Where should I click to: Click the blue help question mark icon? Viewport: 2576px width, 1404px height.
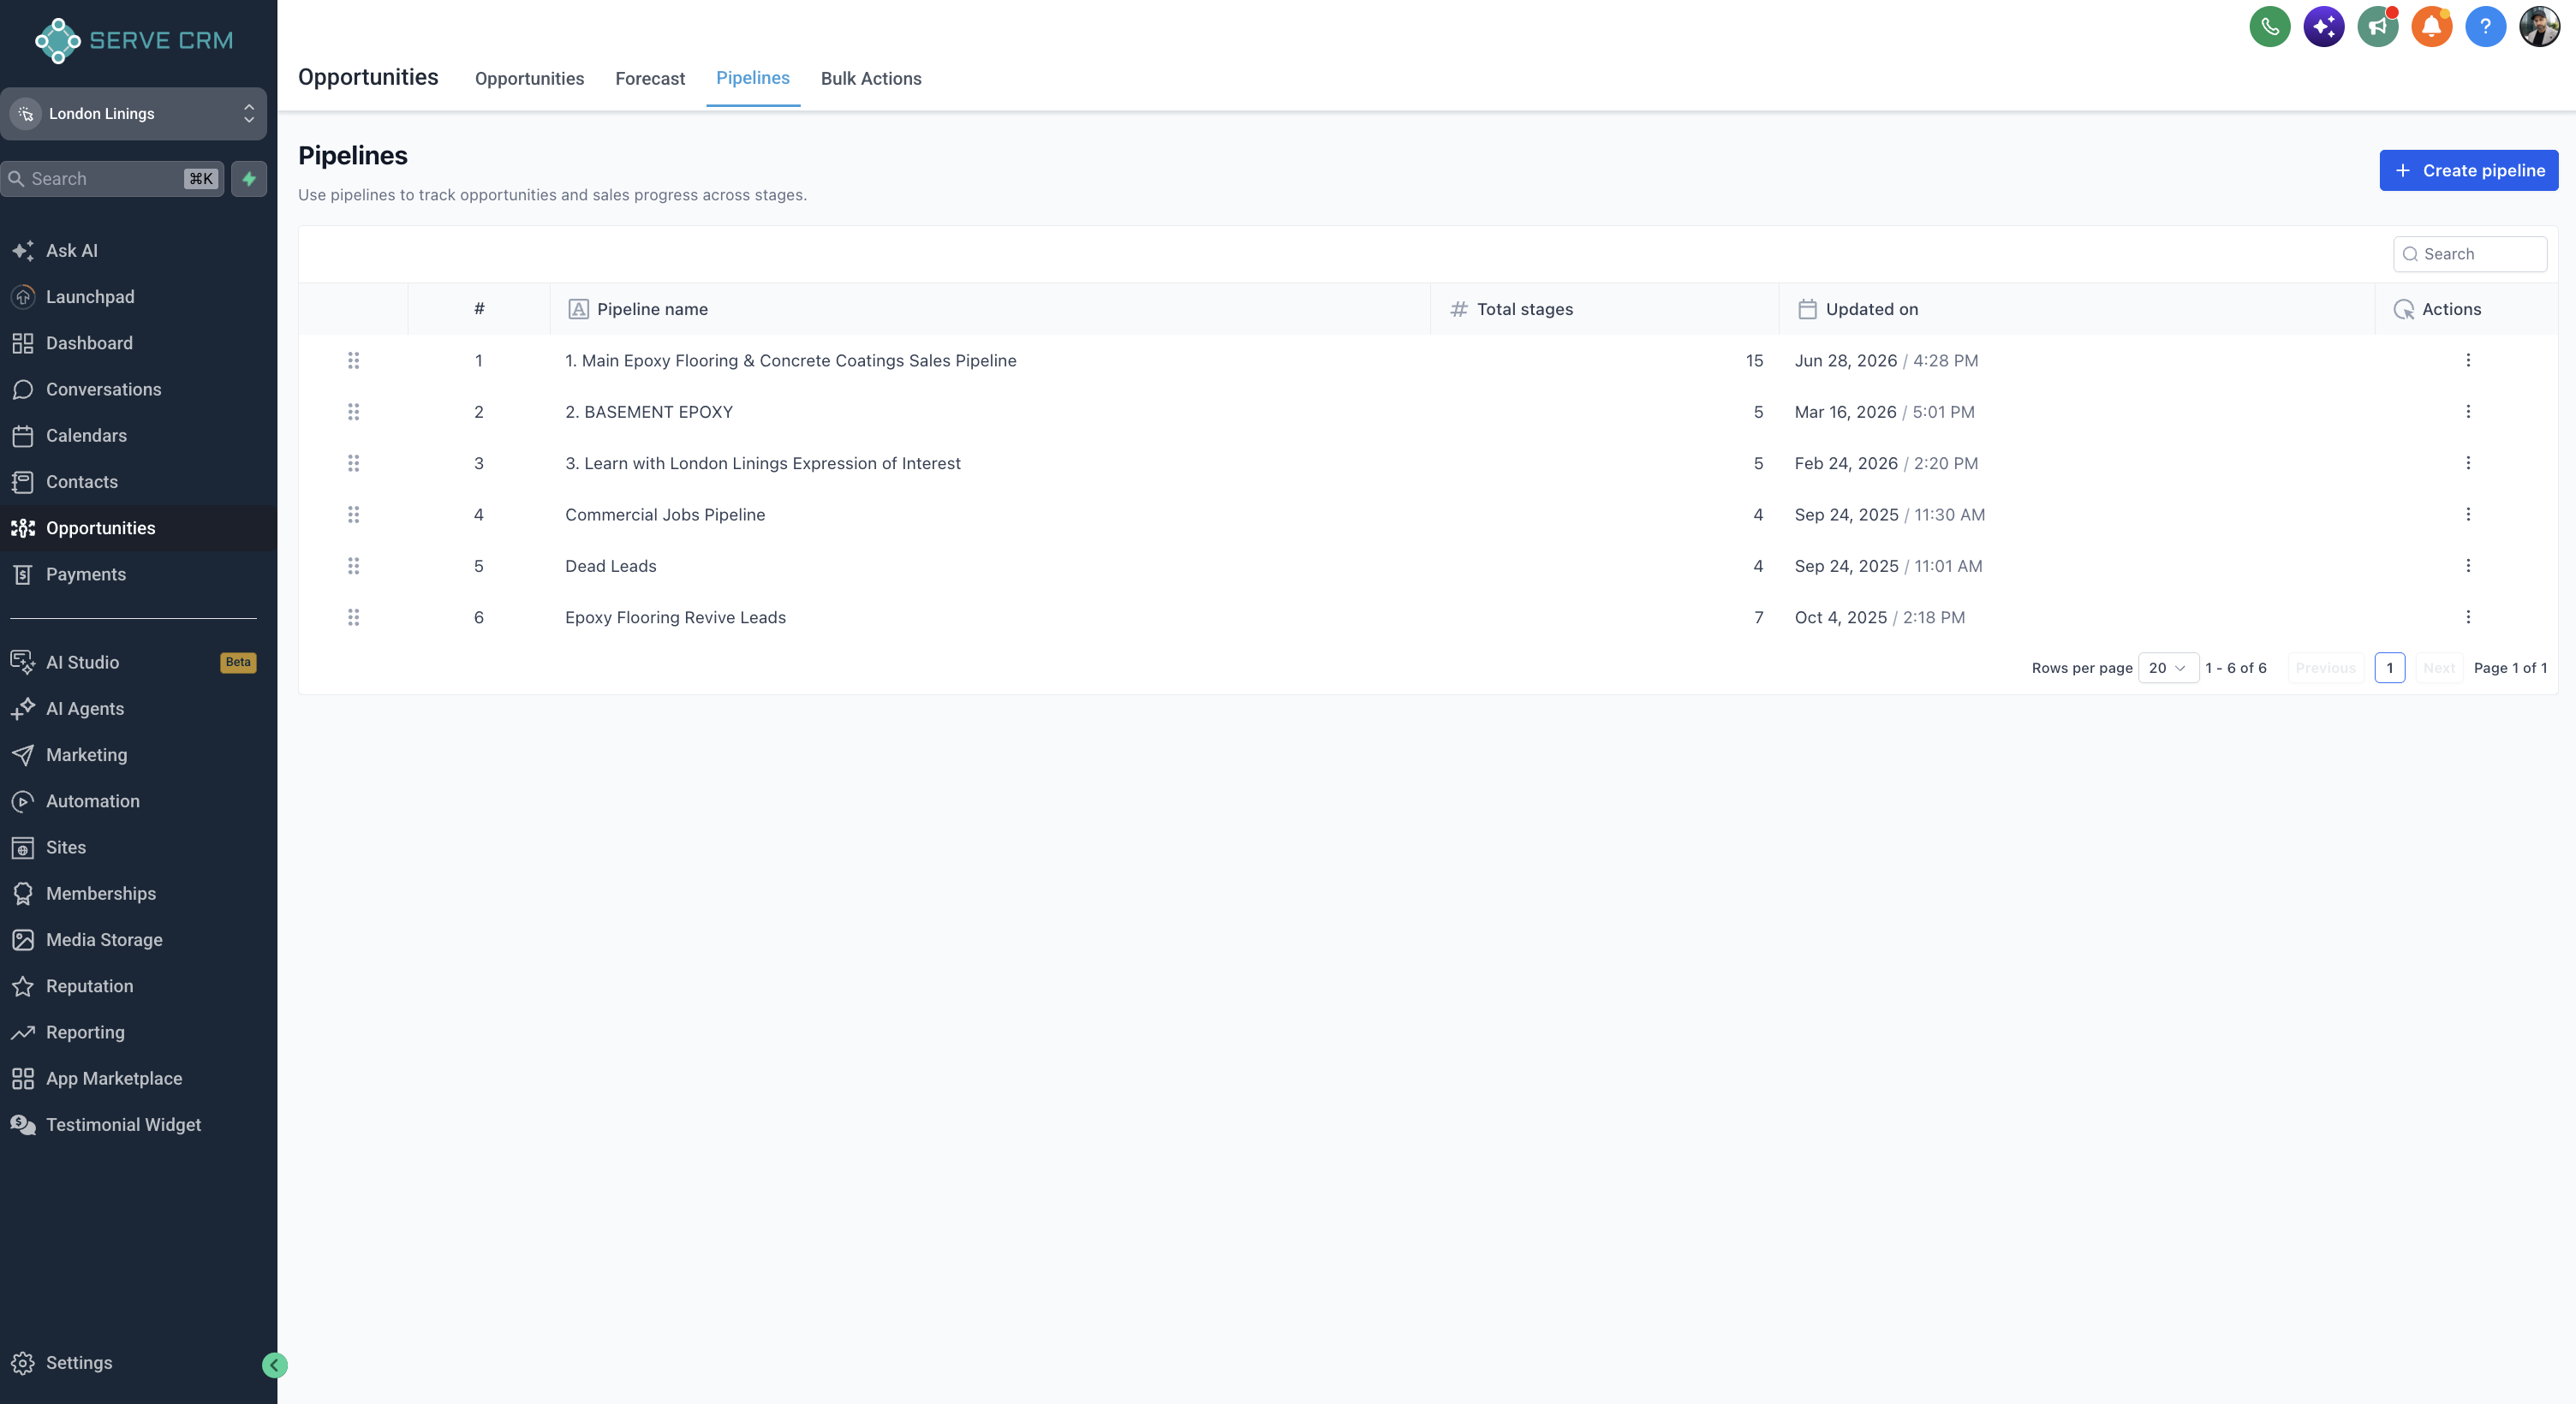point(2485,27)
